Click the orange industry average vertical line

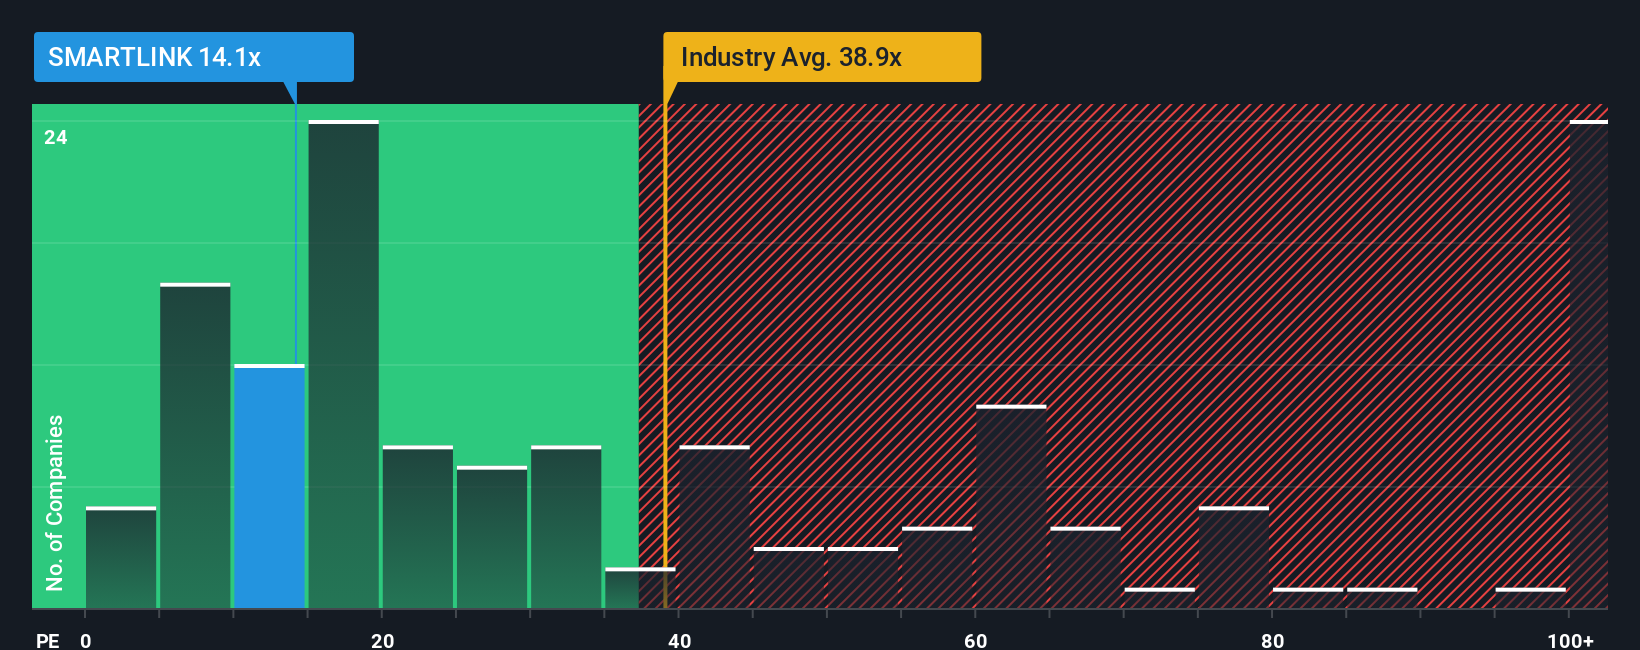(665, 355)
